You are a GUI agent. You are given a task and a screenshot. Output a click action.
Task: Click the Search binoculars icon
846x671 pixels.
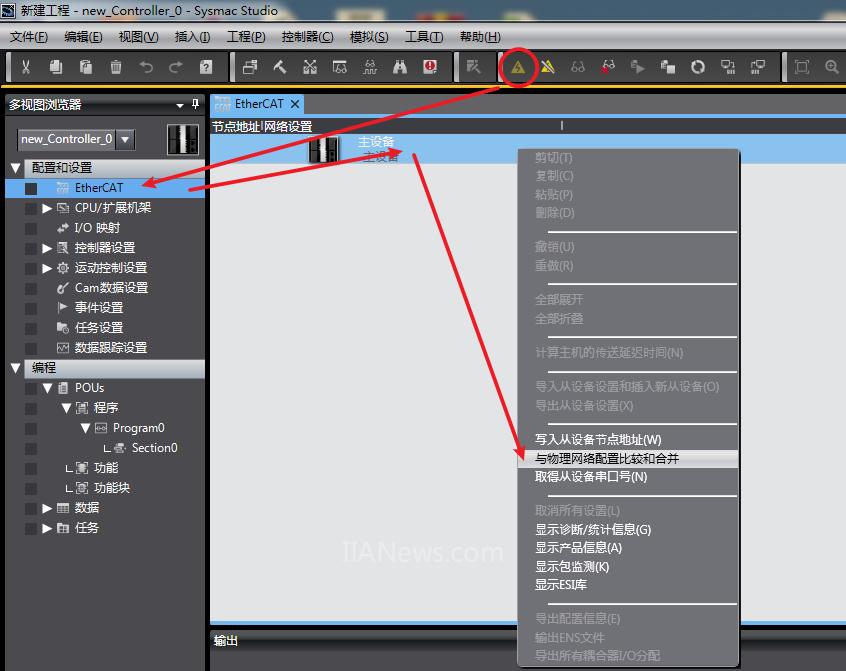[400, 67]
